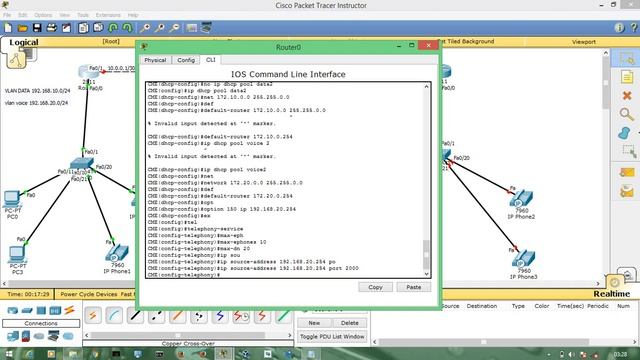Open the Options menu
The height and width of the screenshot is (360, 640).
(x=43, y=15)
